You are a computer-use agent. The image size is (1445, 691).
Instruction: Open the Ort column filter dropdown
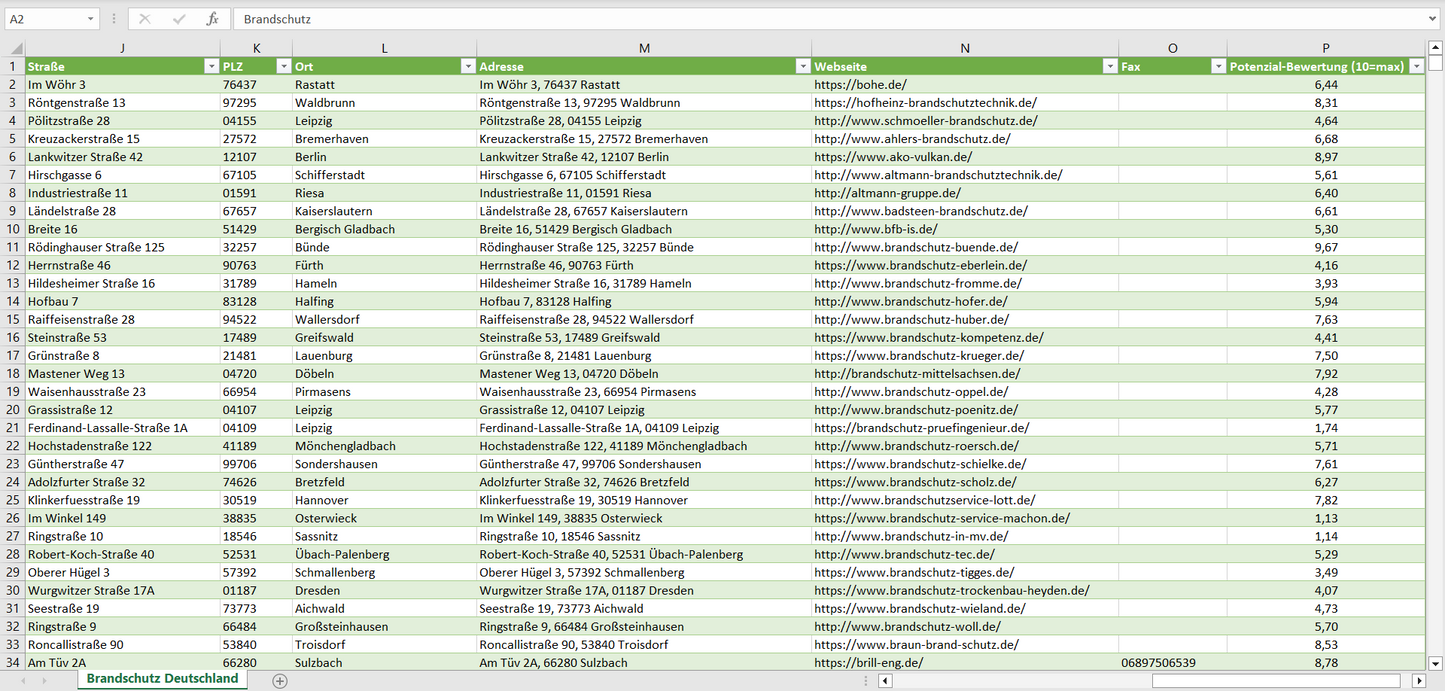tap(467, 66)
